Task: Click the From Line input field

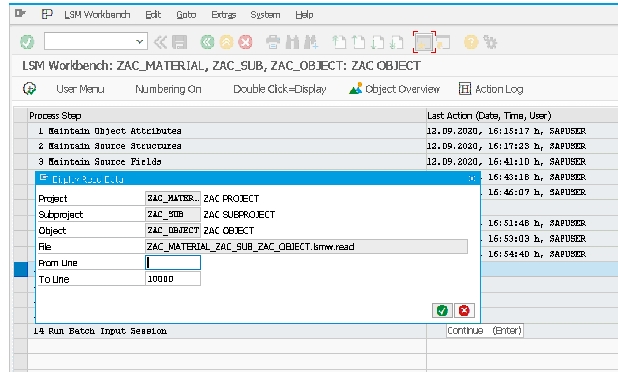Action: (173, 263)
